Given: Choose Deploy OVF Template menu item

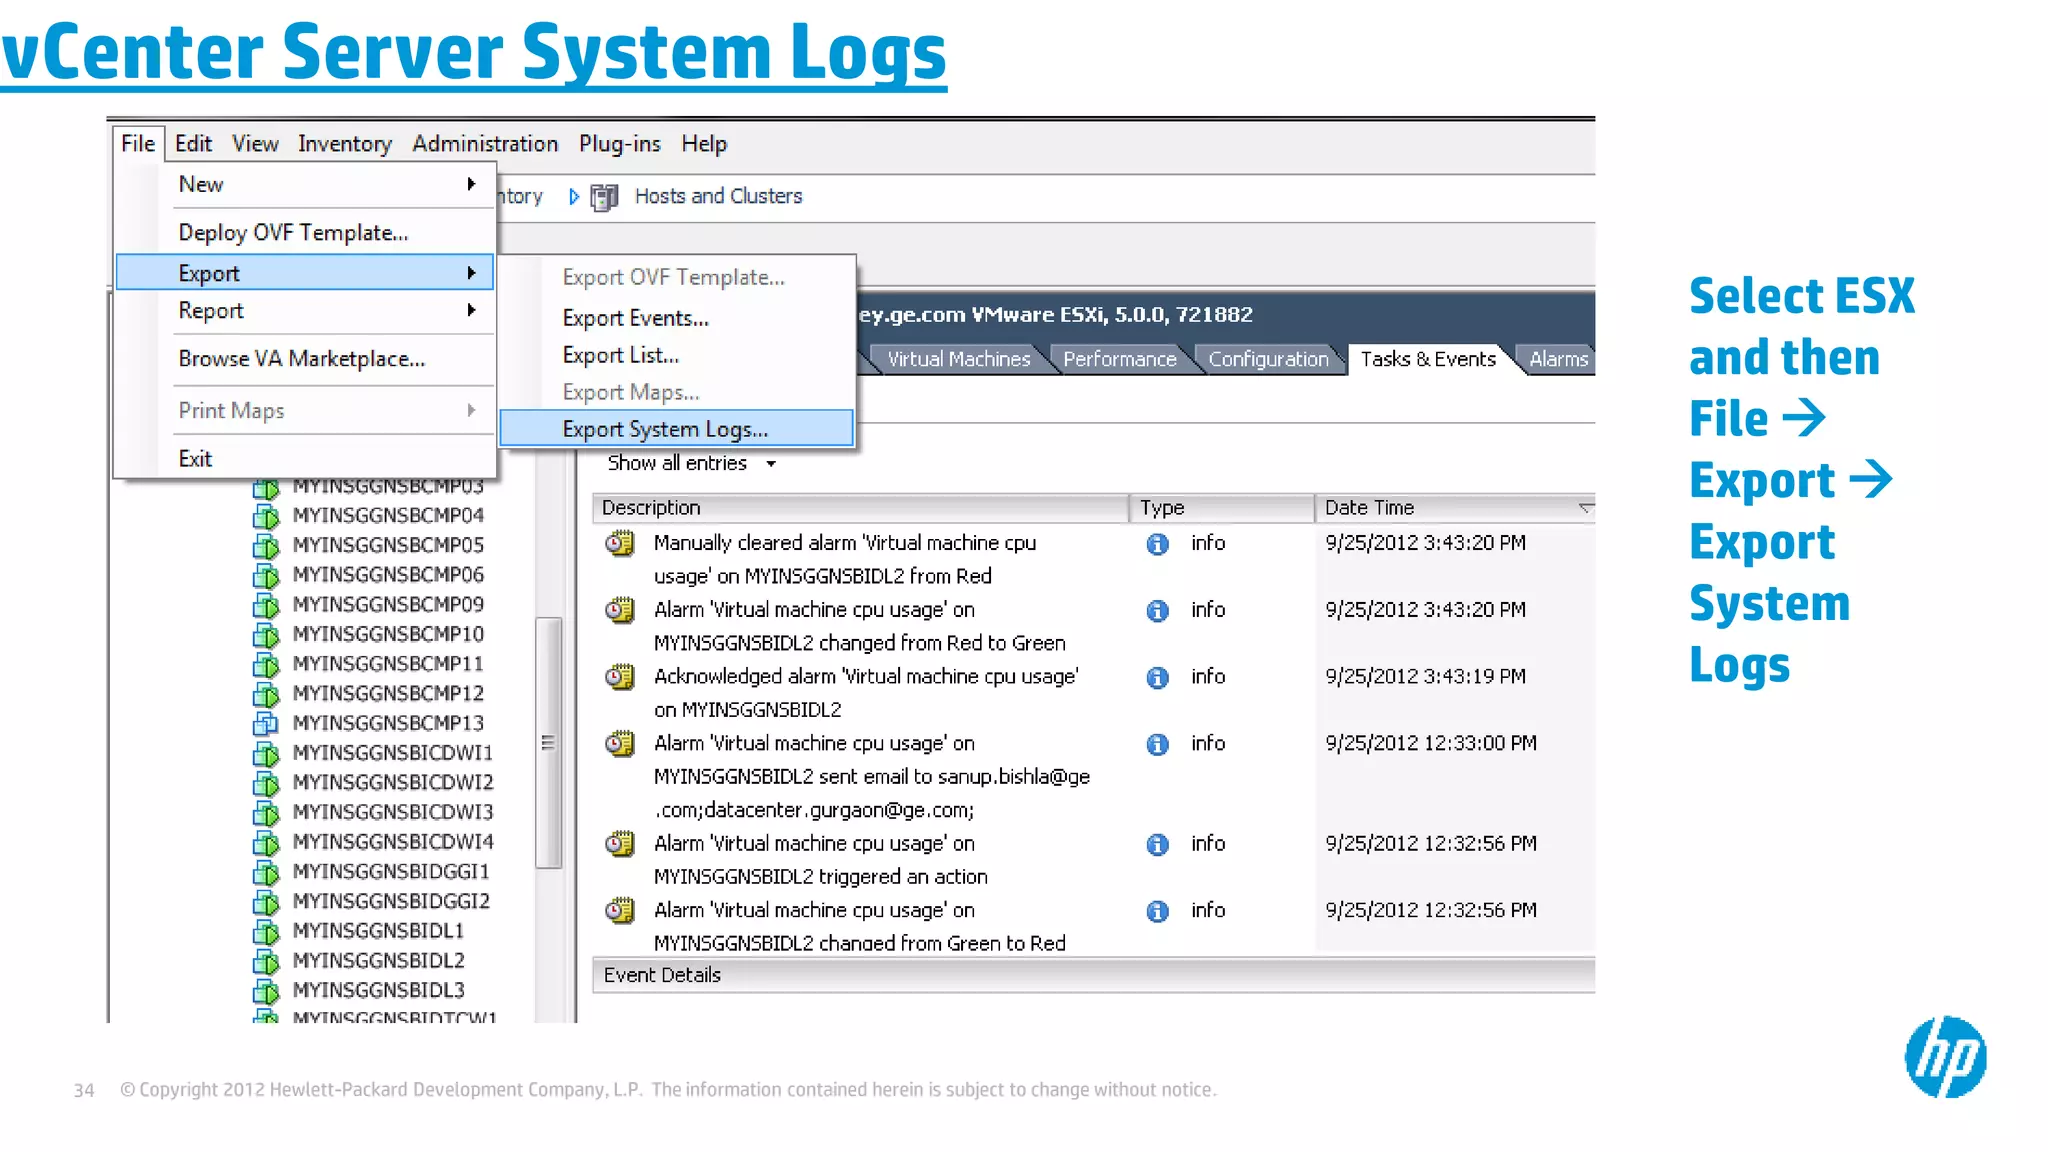Looking at the screenshot, I should [x=293, y=233].
